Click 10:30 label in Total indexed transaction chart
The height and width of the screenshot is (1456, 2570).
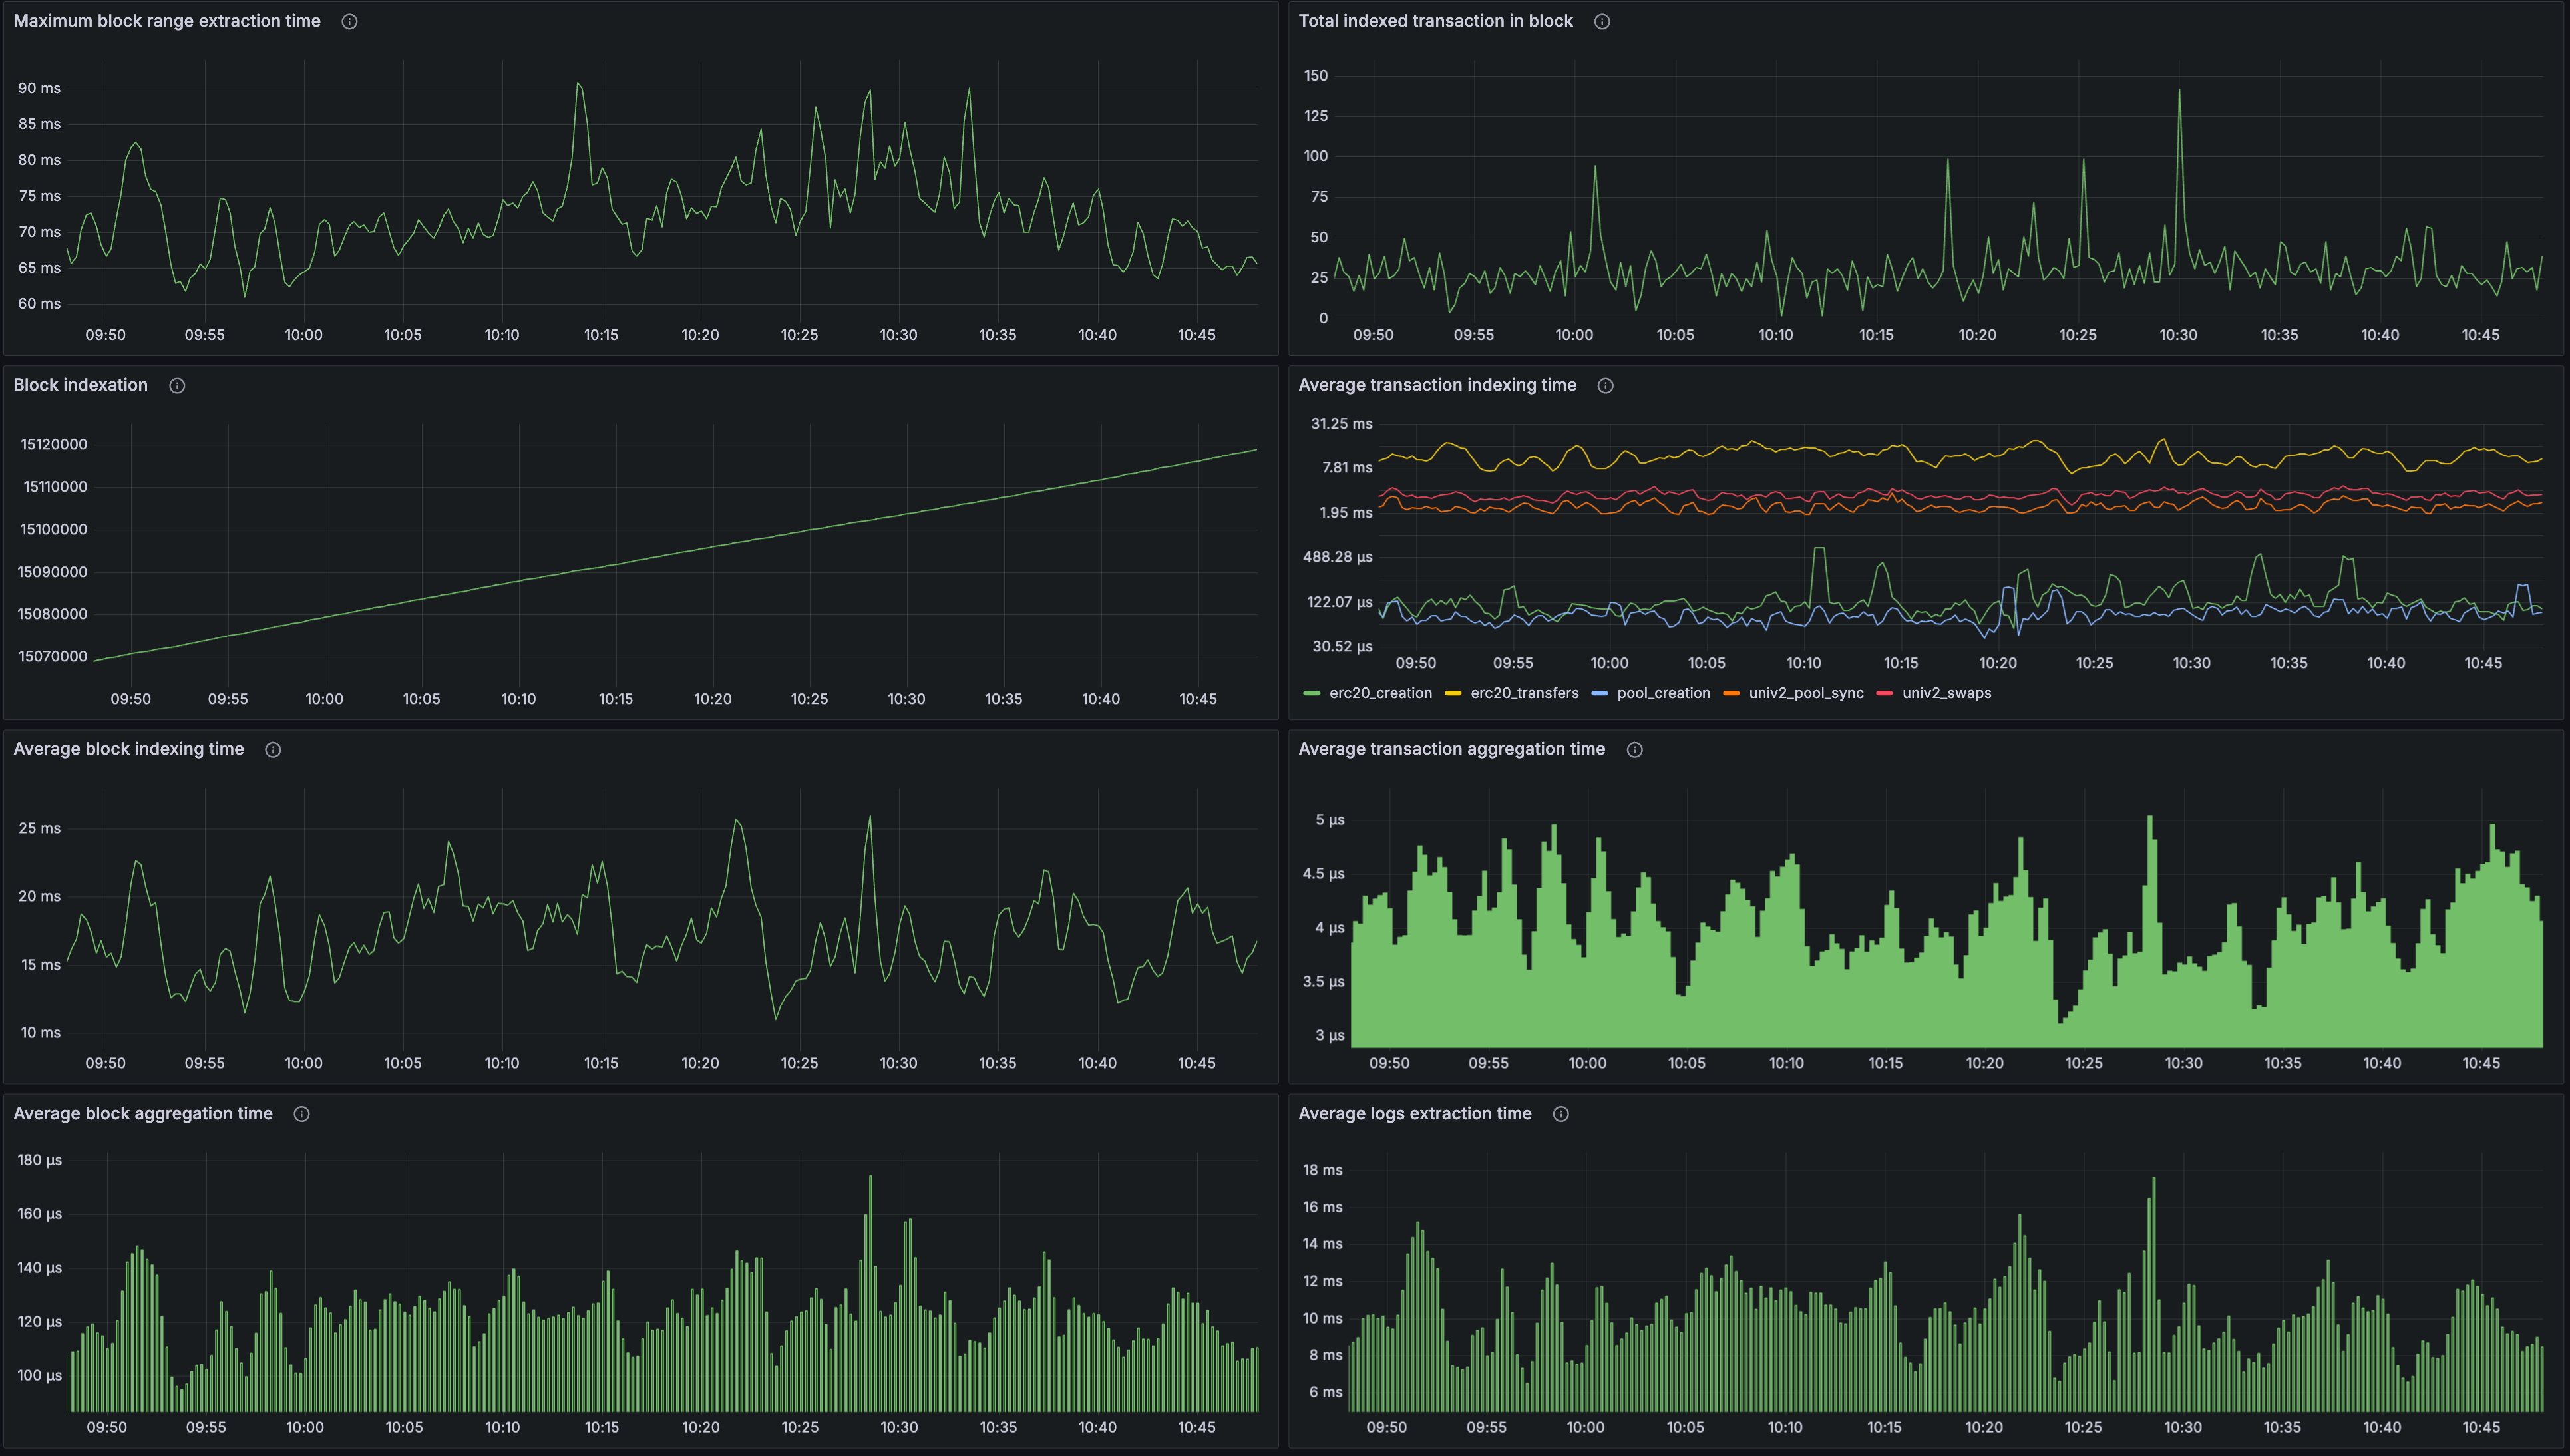2178,335
